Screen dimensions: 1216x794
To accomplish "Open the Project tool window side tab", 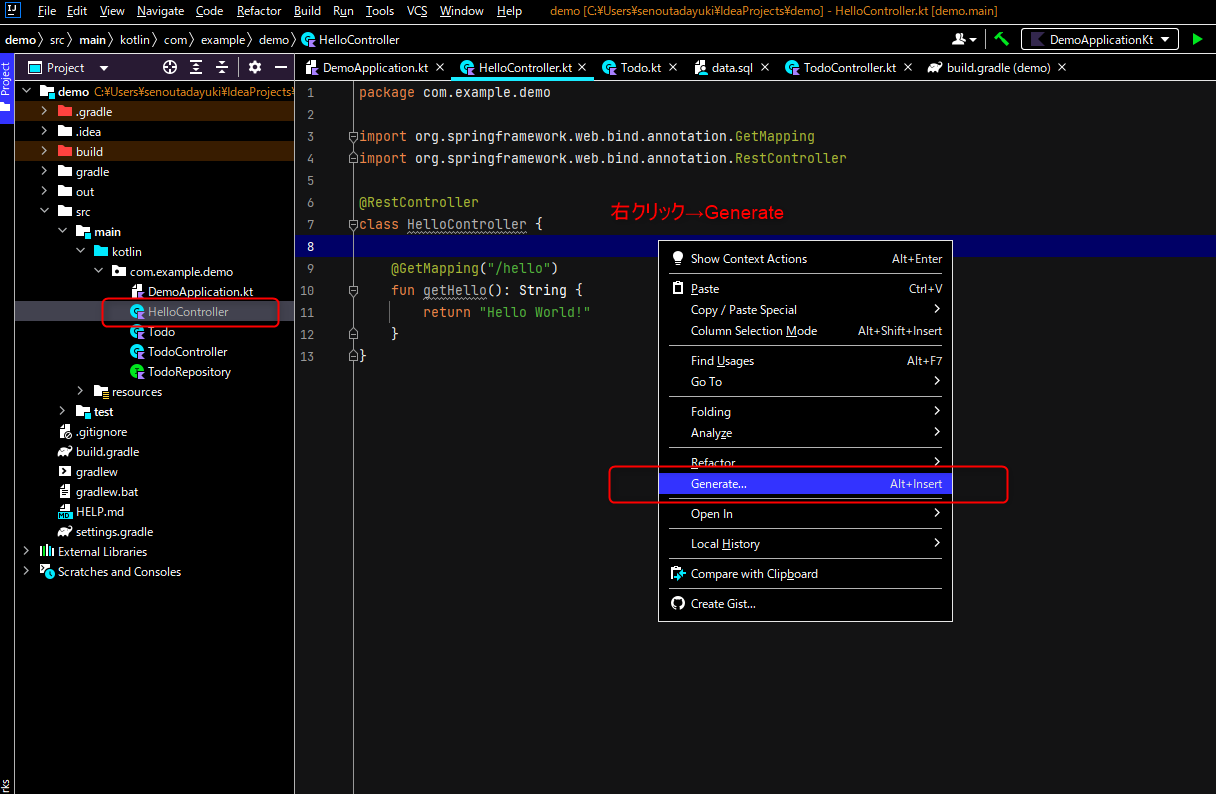I will [6, 86].
